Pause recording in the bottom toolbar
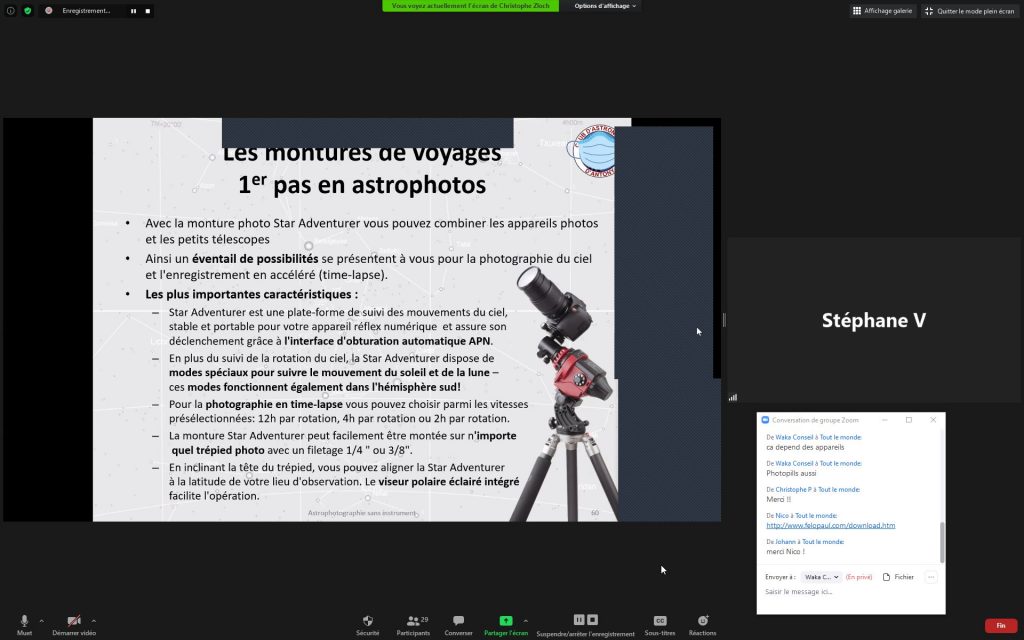Image resolution: width=1024 pixels, height=640 pixels. (x=579, y=619)
